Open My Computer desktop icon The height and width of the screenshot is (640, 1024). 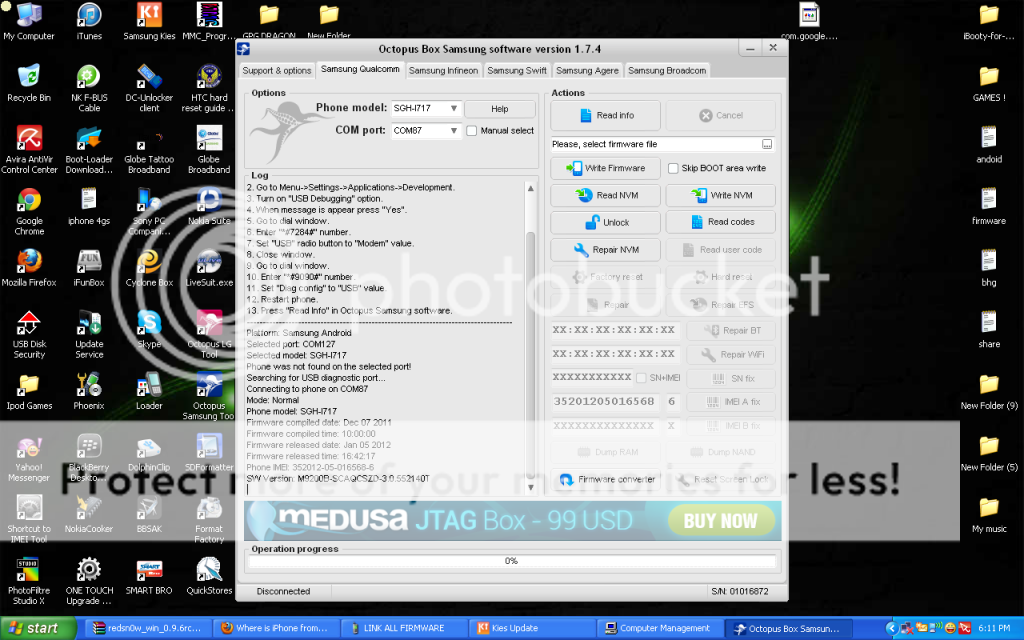(29, 21)
